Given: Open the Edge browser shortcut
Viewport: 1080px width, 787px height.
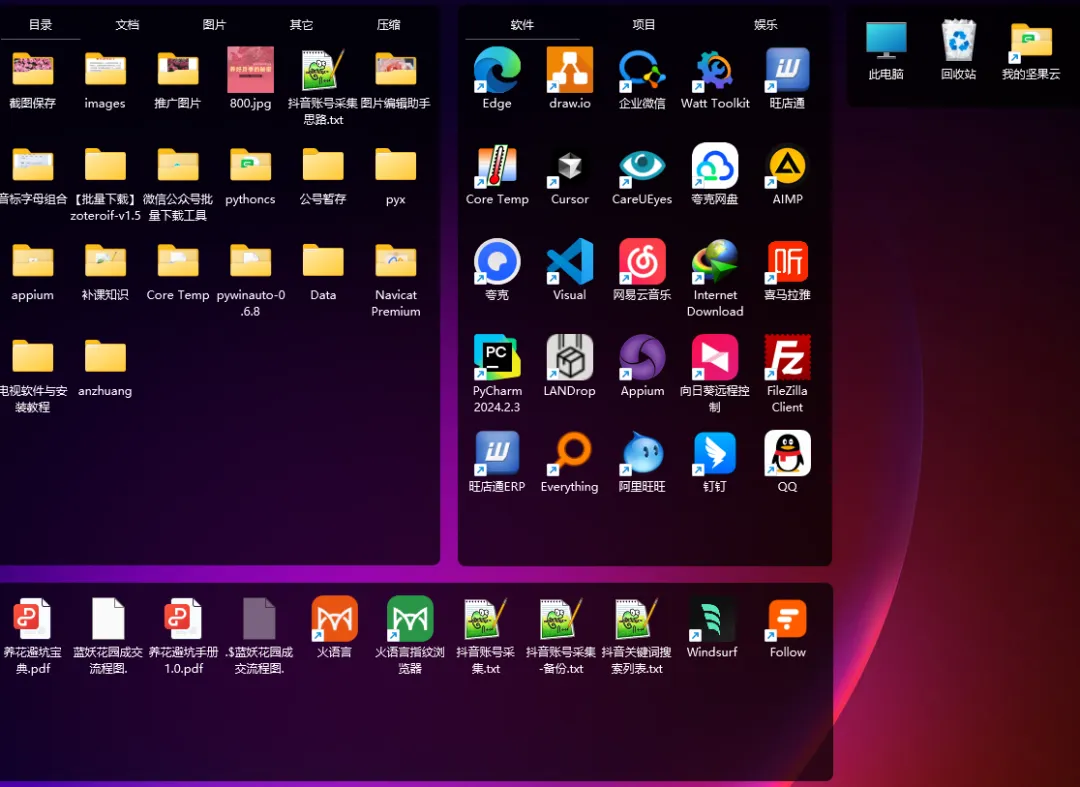Looking at the screenshot, I should pyautogui.click(x=497, y=70).
